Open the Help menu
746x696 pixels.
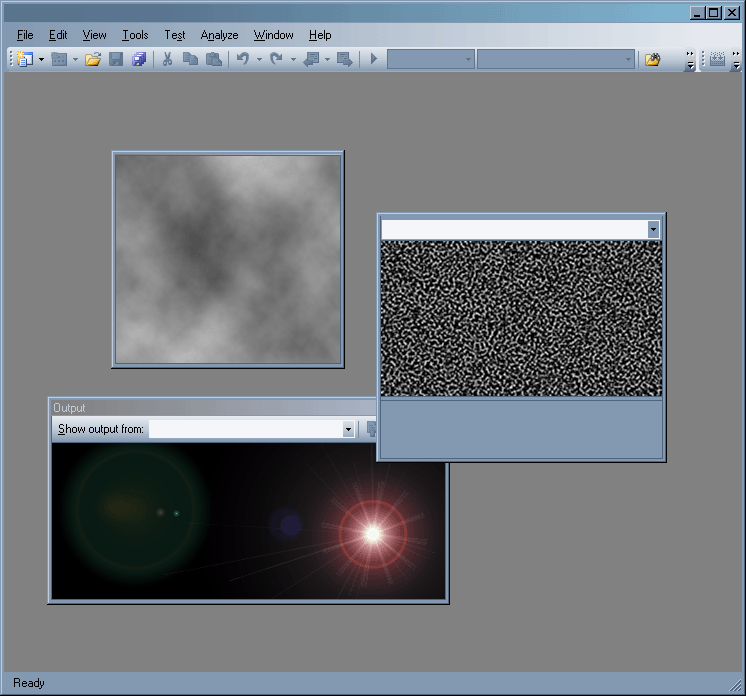[320, 35]
